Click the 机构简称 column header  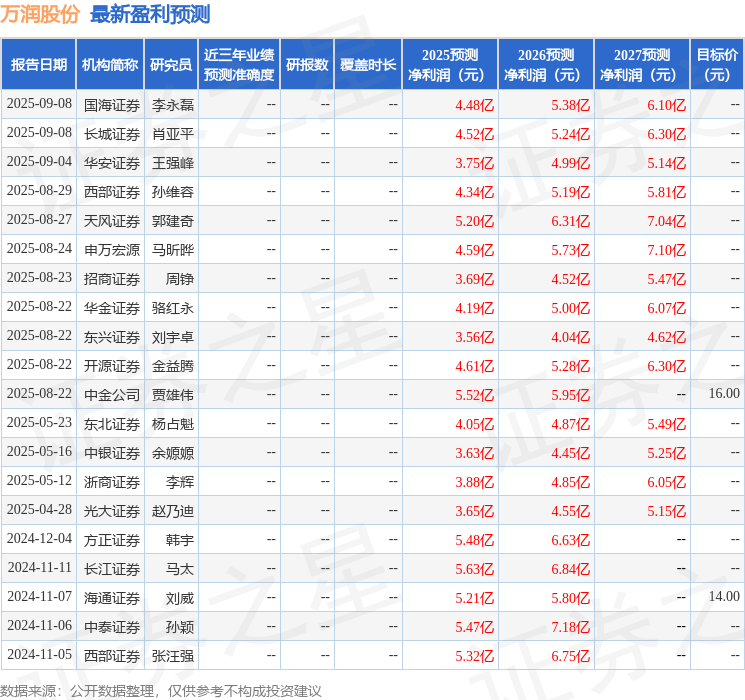click(110, 65)
